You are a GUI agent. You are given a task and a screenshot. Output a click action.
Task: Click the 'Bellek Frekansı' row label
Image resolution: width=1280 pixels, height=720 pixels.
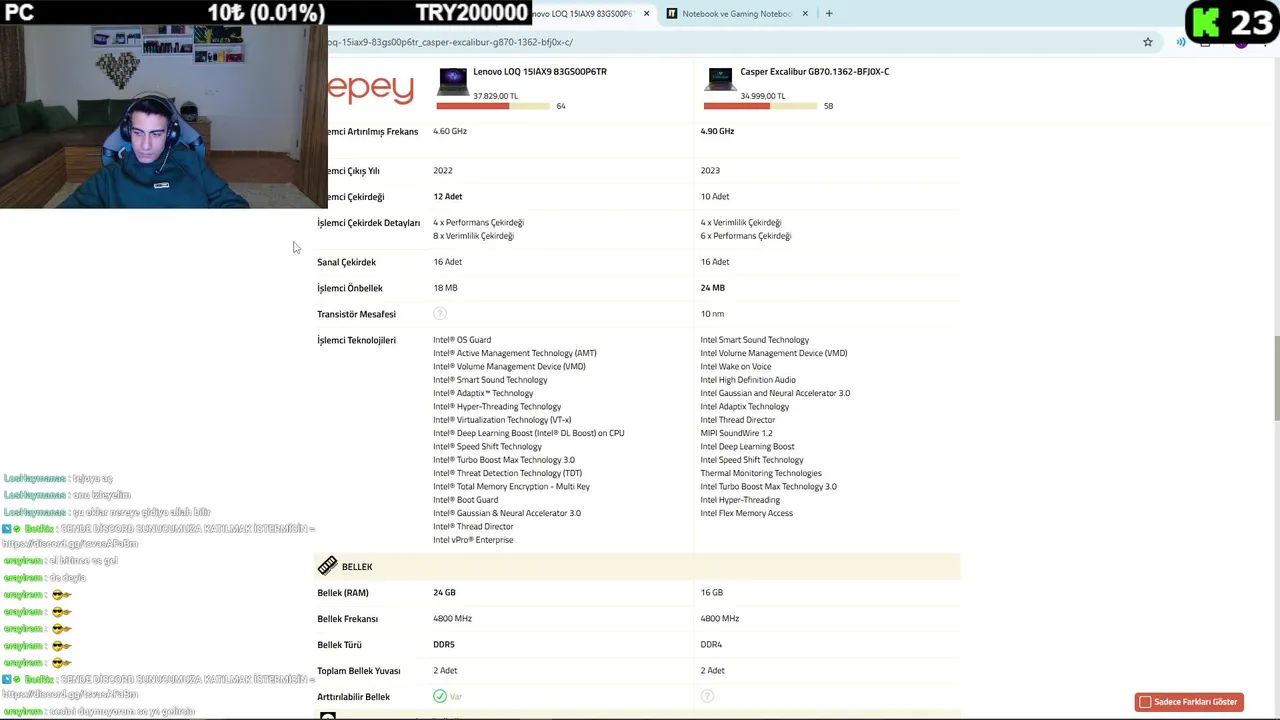tap(347, 619)
